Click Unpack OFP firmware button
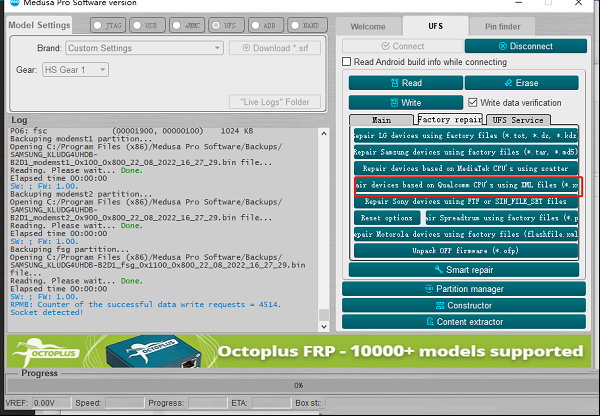600x416 pixels. pyautogui.click(x=466, y=251)
